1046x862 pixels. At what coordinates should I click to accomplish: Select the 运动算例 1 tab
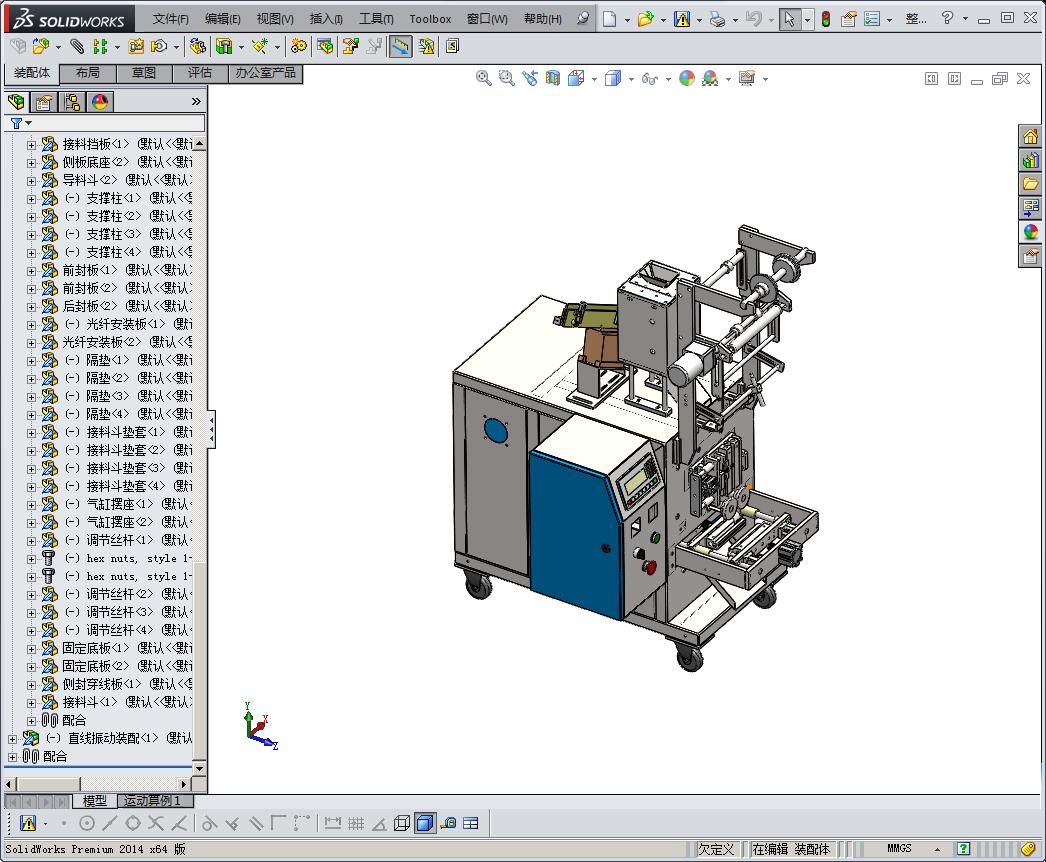tap(153, 801)
